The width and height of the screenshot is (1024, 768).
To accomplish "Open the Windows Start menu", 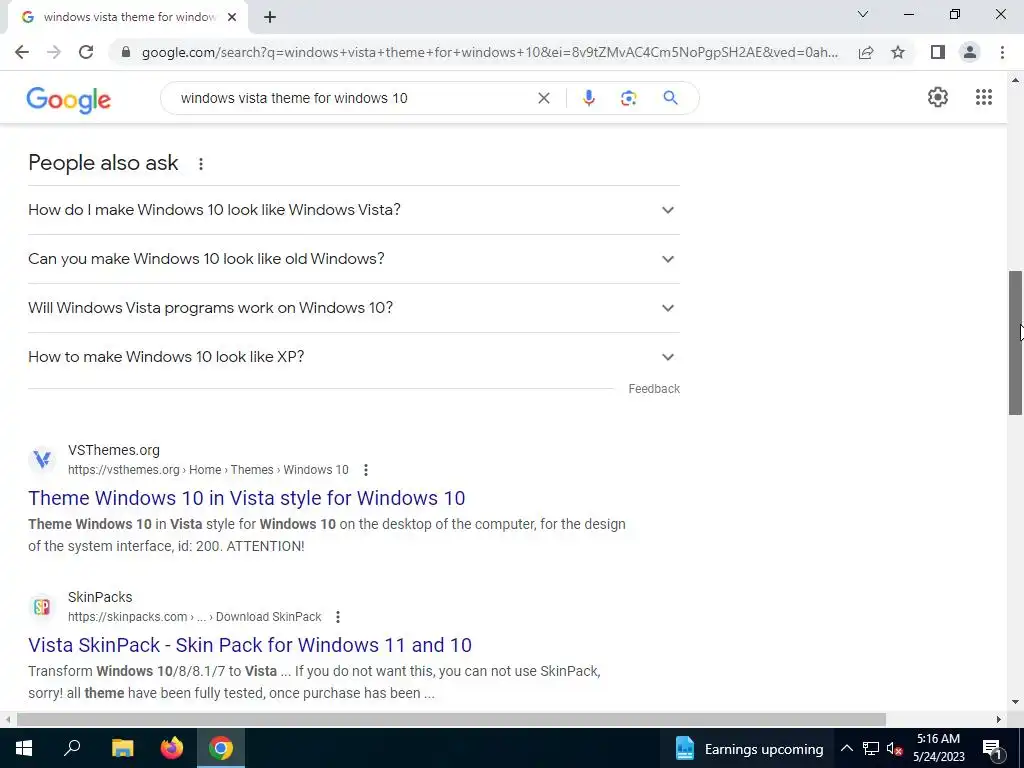I will click(24, 748).
